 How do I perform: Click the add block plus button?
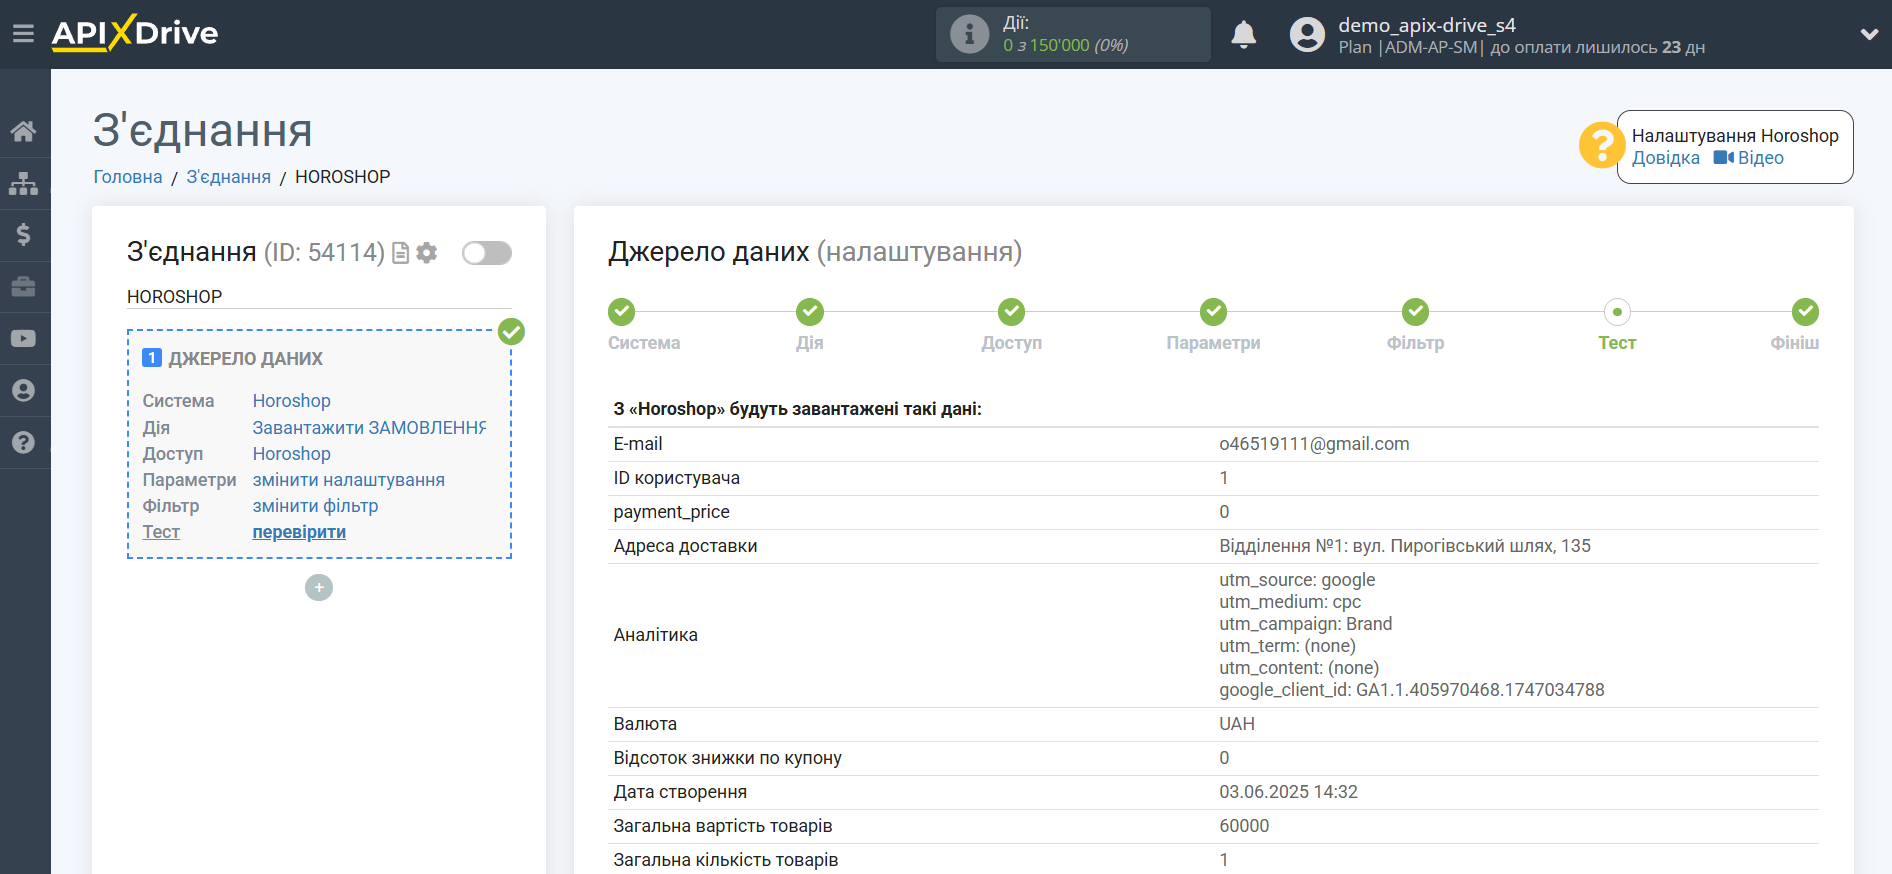[319, 588]
